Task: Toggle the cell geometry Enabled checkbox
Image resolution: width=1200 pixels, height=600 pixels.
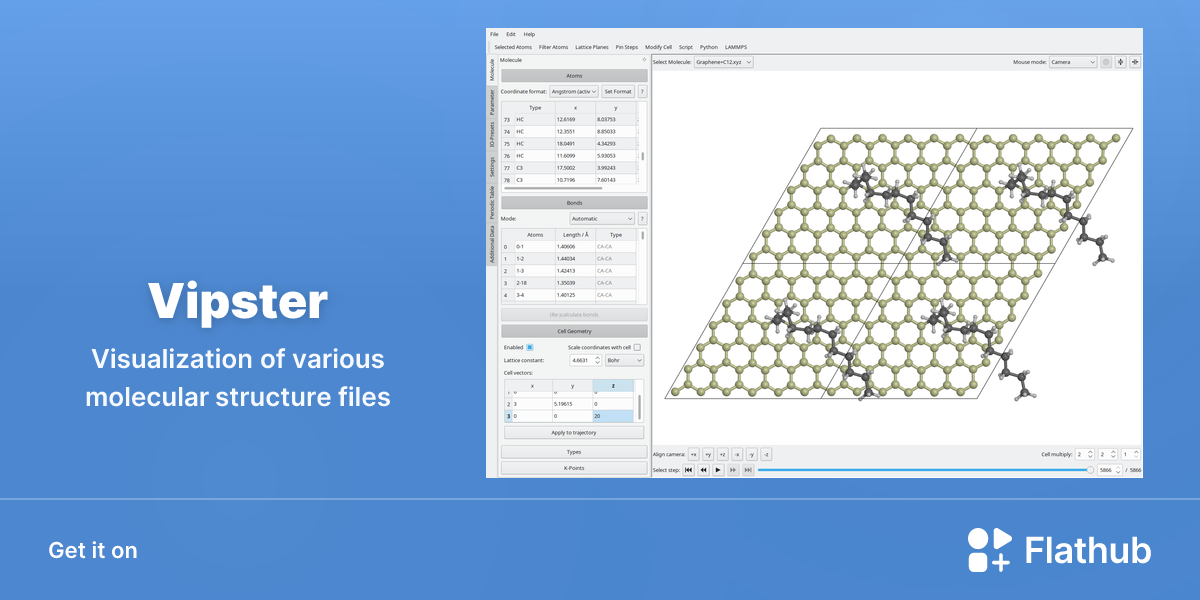Action: [530, 347]
